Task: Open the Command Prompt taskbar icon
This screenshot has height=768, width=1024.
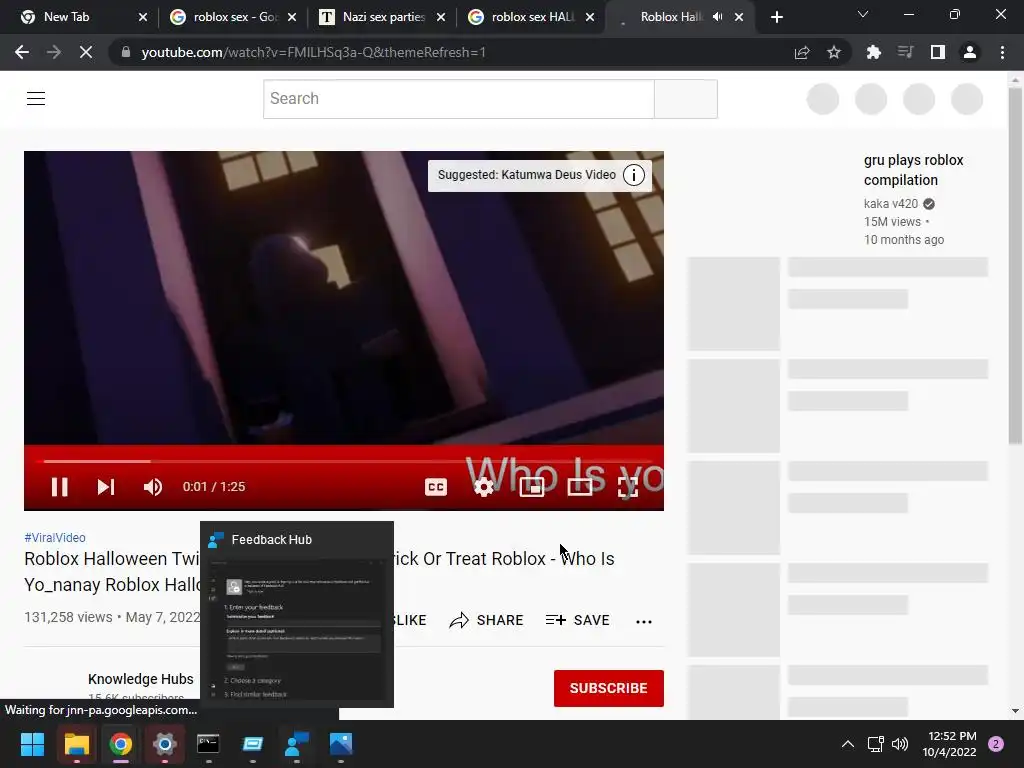Action: [208, 744]
